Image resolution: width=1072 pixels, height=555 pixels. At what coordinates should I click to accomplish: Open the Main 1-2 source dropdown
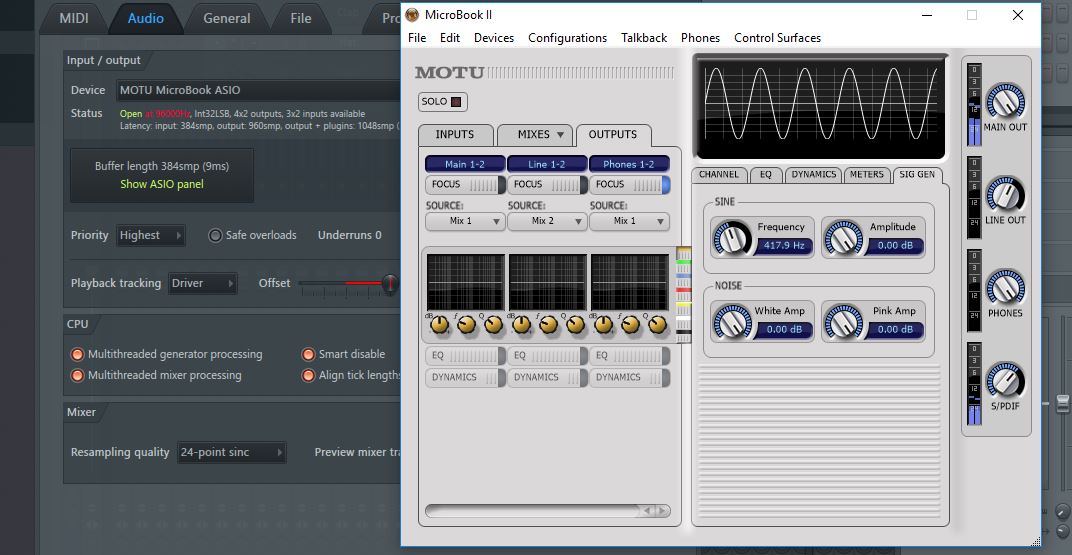(x=465, y=221)
